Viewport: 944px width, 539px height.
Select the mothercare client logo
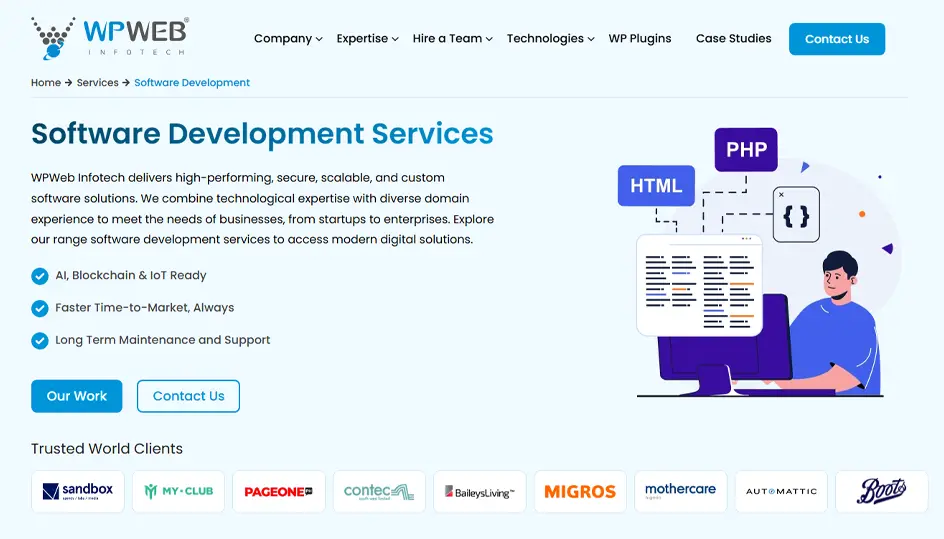pyautogui.click(x=681, y=491)
